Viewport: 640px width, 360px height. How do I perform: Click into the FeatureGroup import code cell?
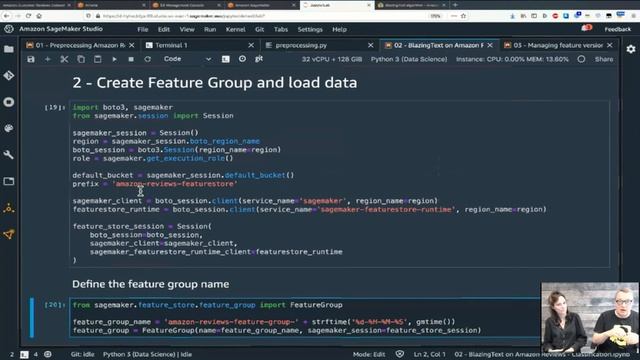coord(305,318)
